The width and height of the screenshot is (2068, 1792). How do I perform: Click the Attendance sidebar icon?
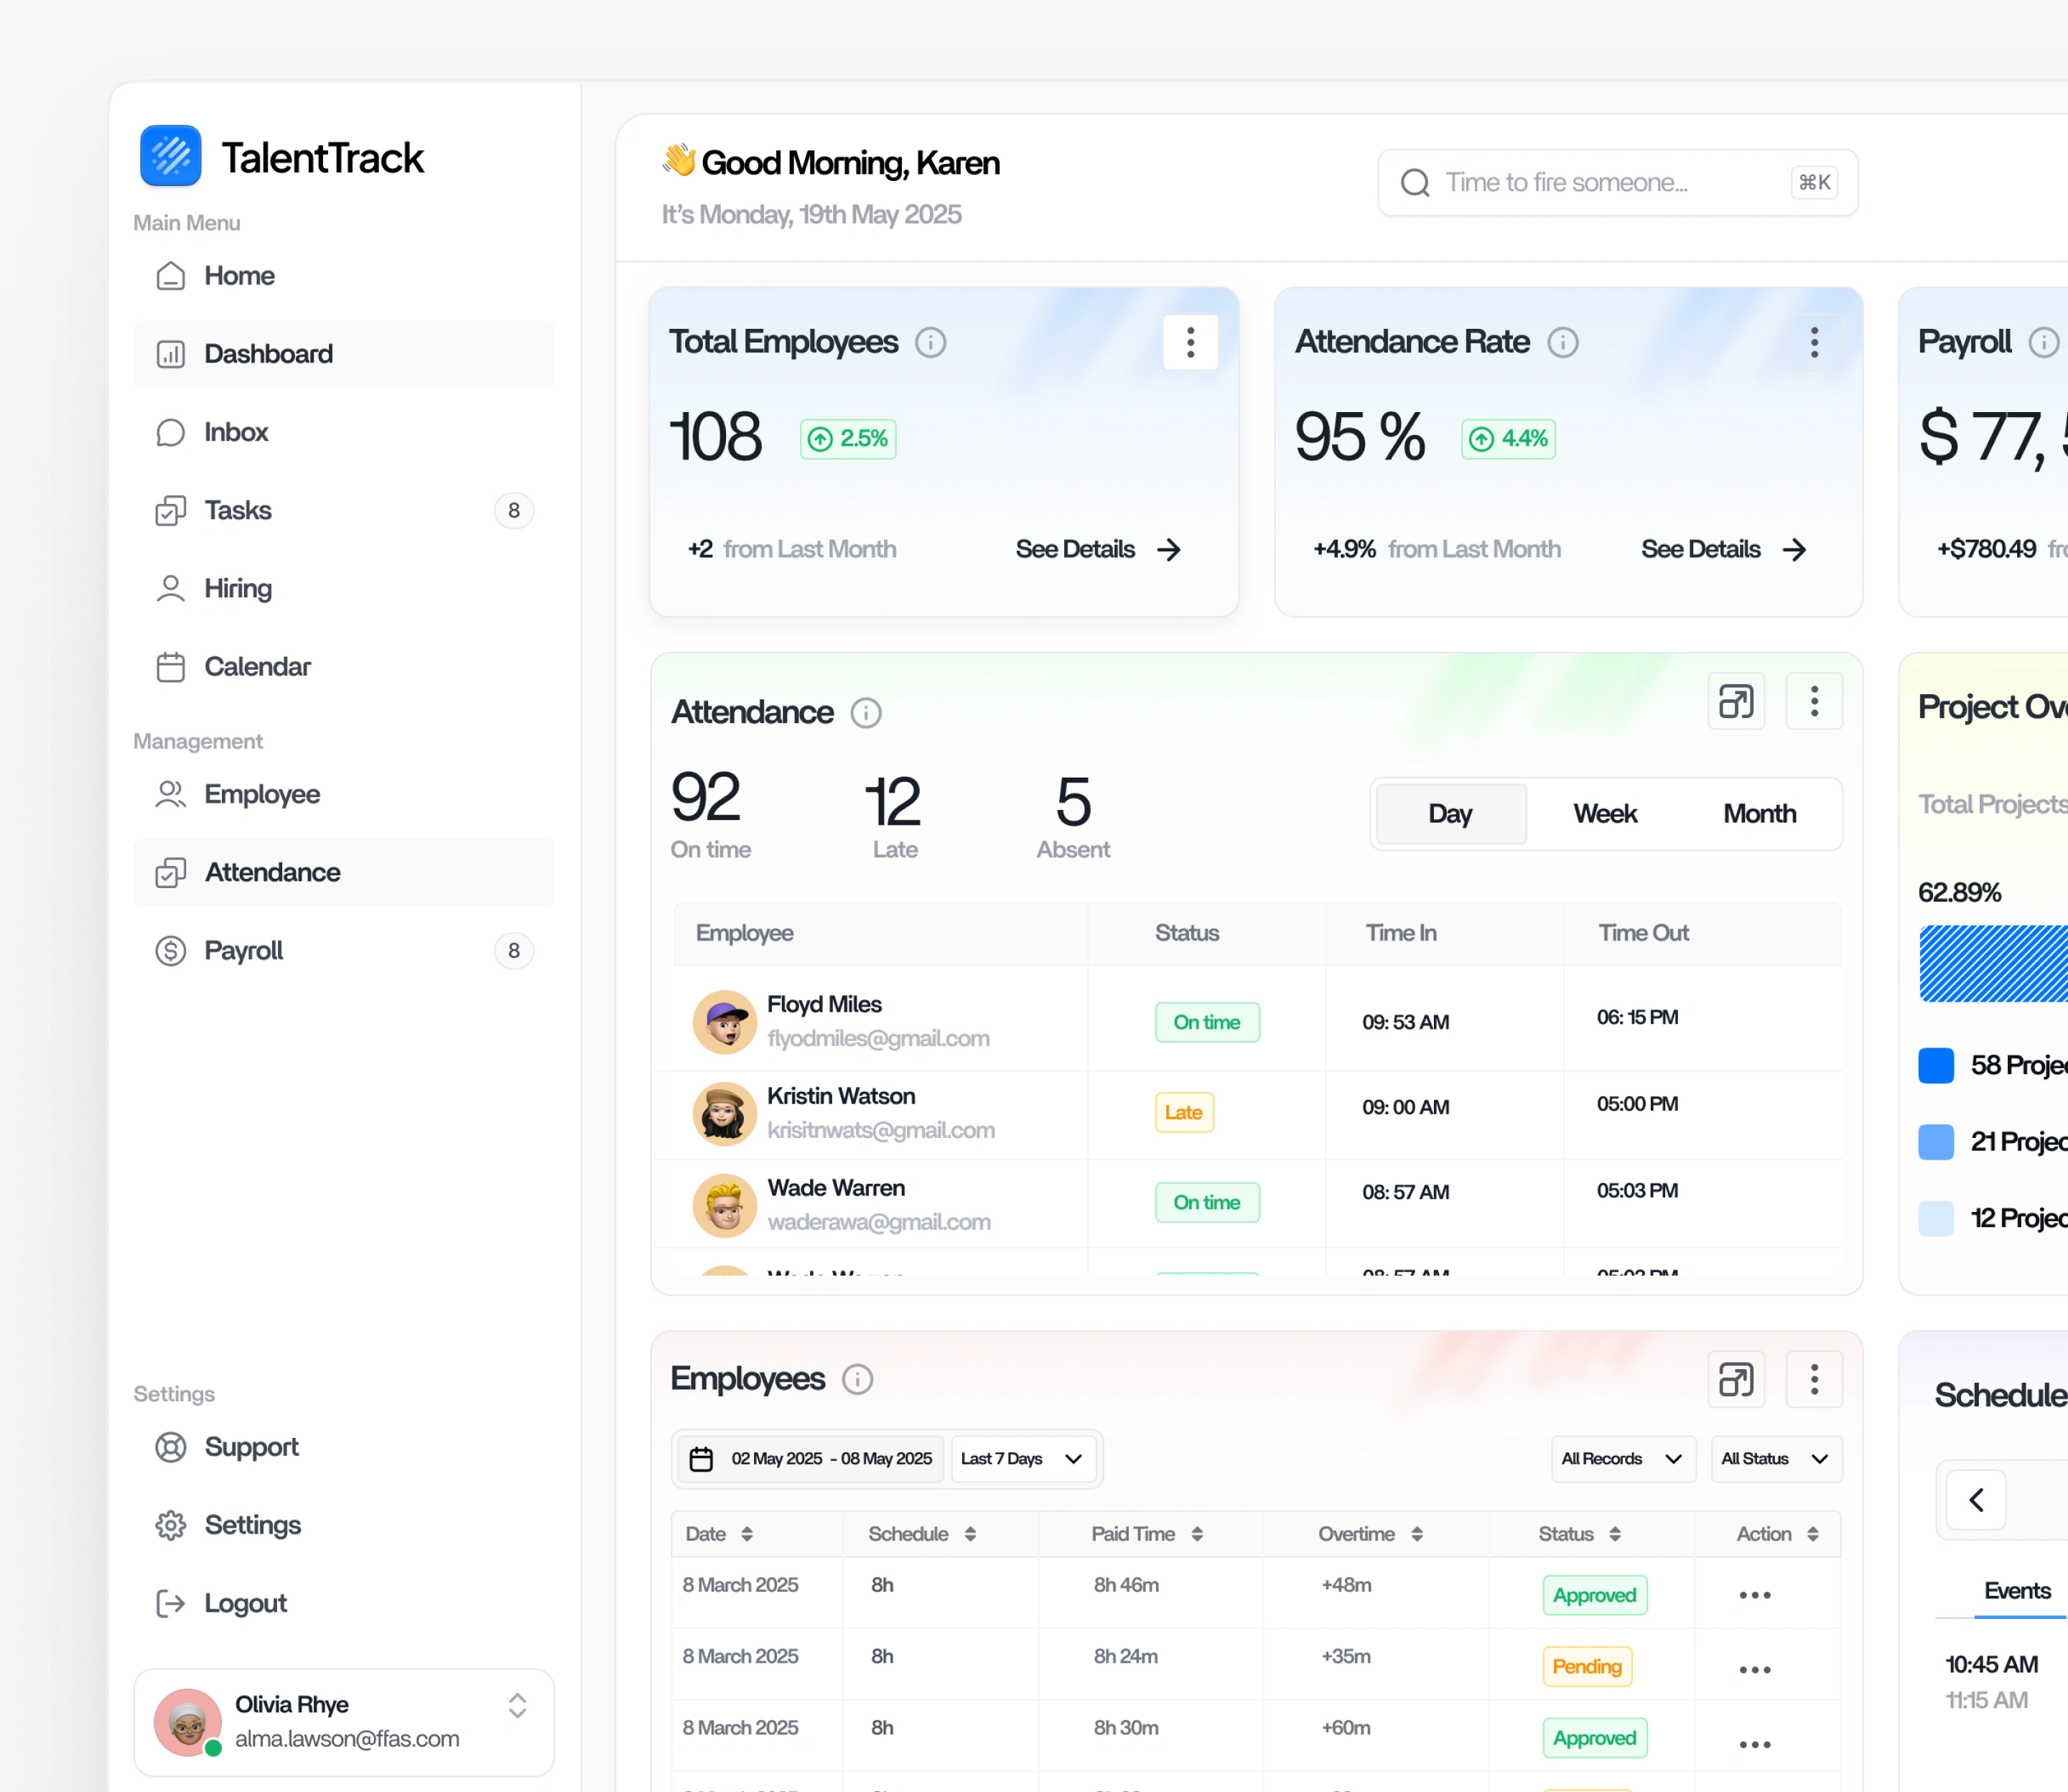pos(171,872)
